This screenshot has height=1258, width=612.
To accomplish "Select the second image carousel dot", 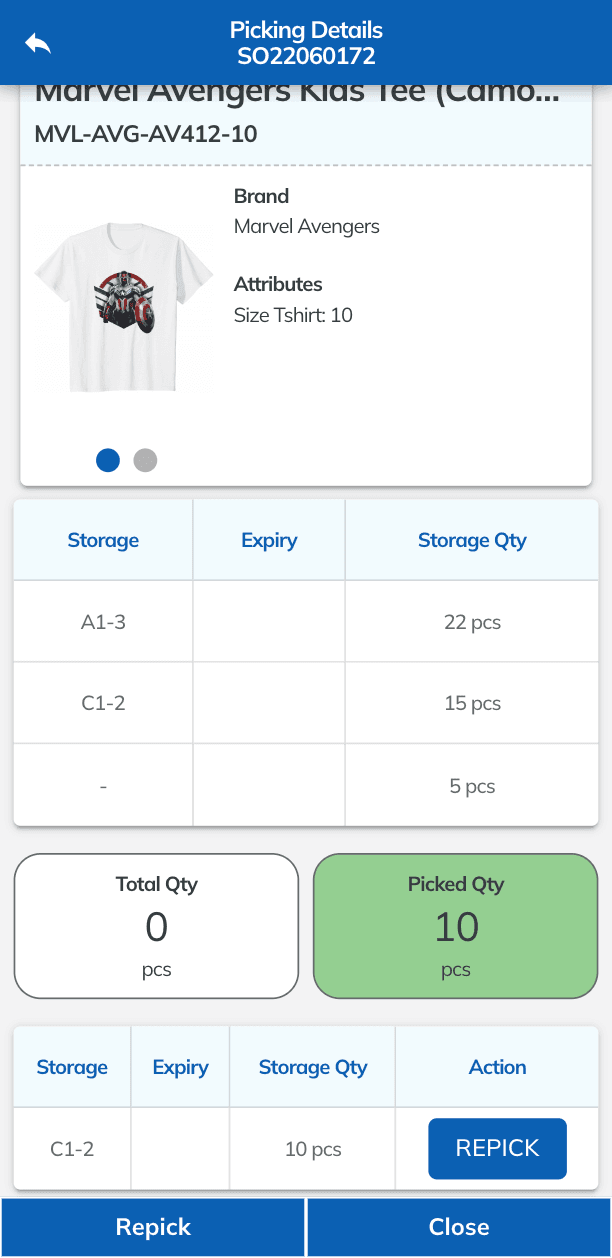I will coord(146,460).
